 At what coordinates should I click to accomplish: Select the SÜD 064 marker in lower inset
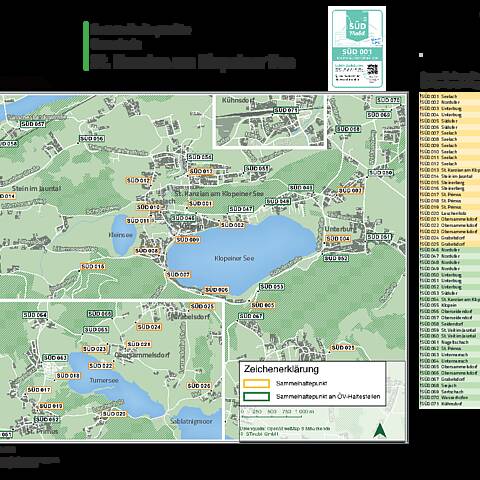pyautogui.click(x=35, y=315)
